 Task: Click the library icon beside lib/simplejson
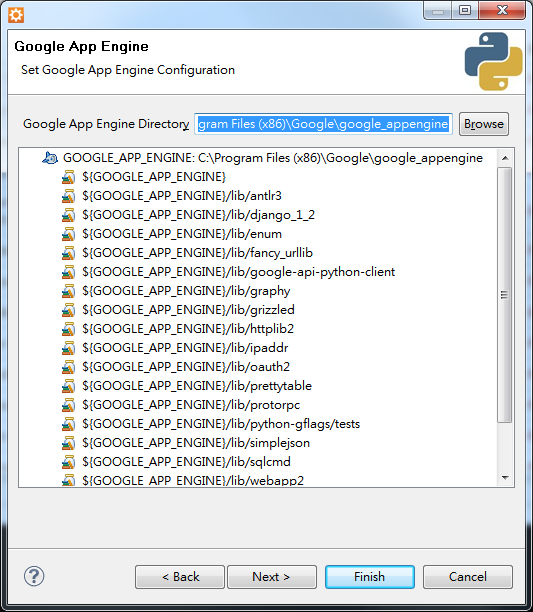click(x=68, y=443)
